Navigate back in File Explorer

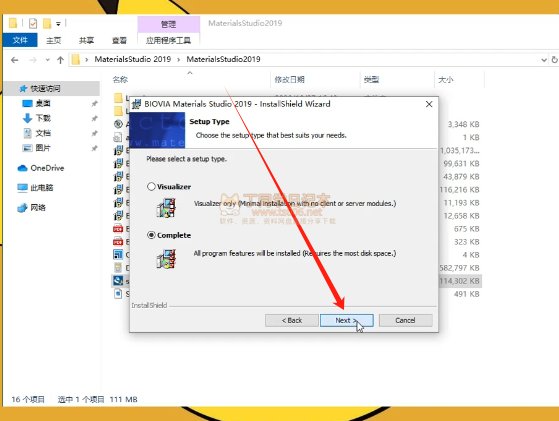[15, 60]
